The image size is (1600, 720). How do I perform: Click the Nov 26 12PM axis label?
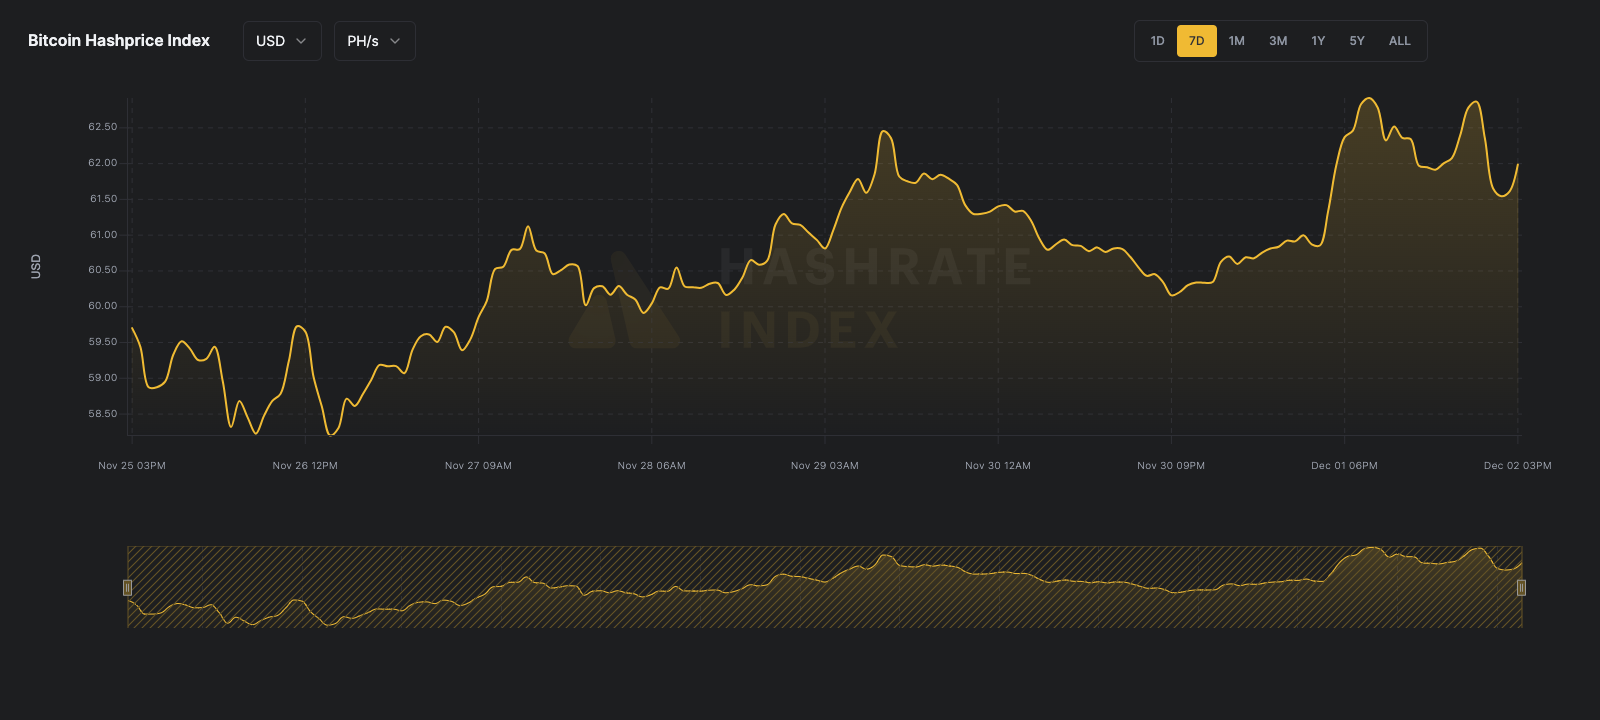point(305,466)
